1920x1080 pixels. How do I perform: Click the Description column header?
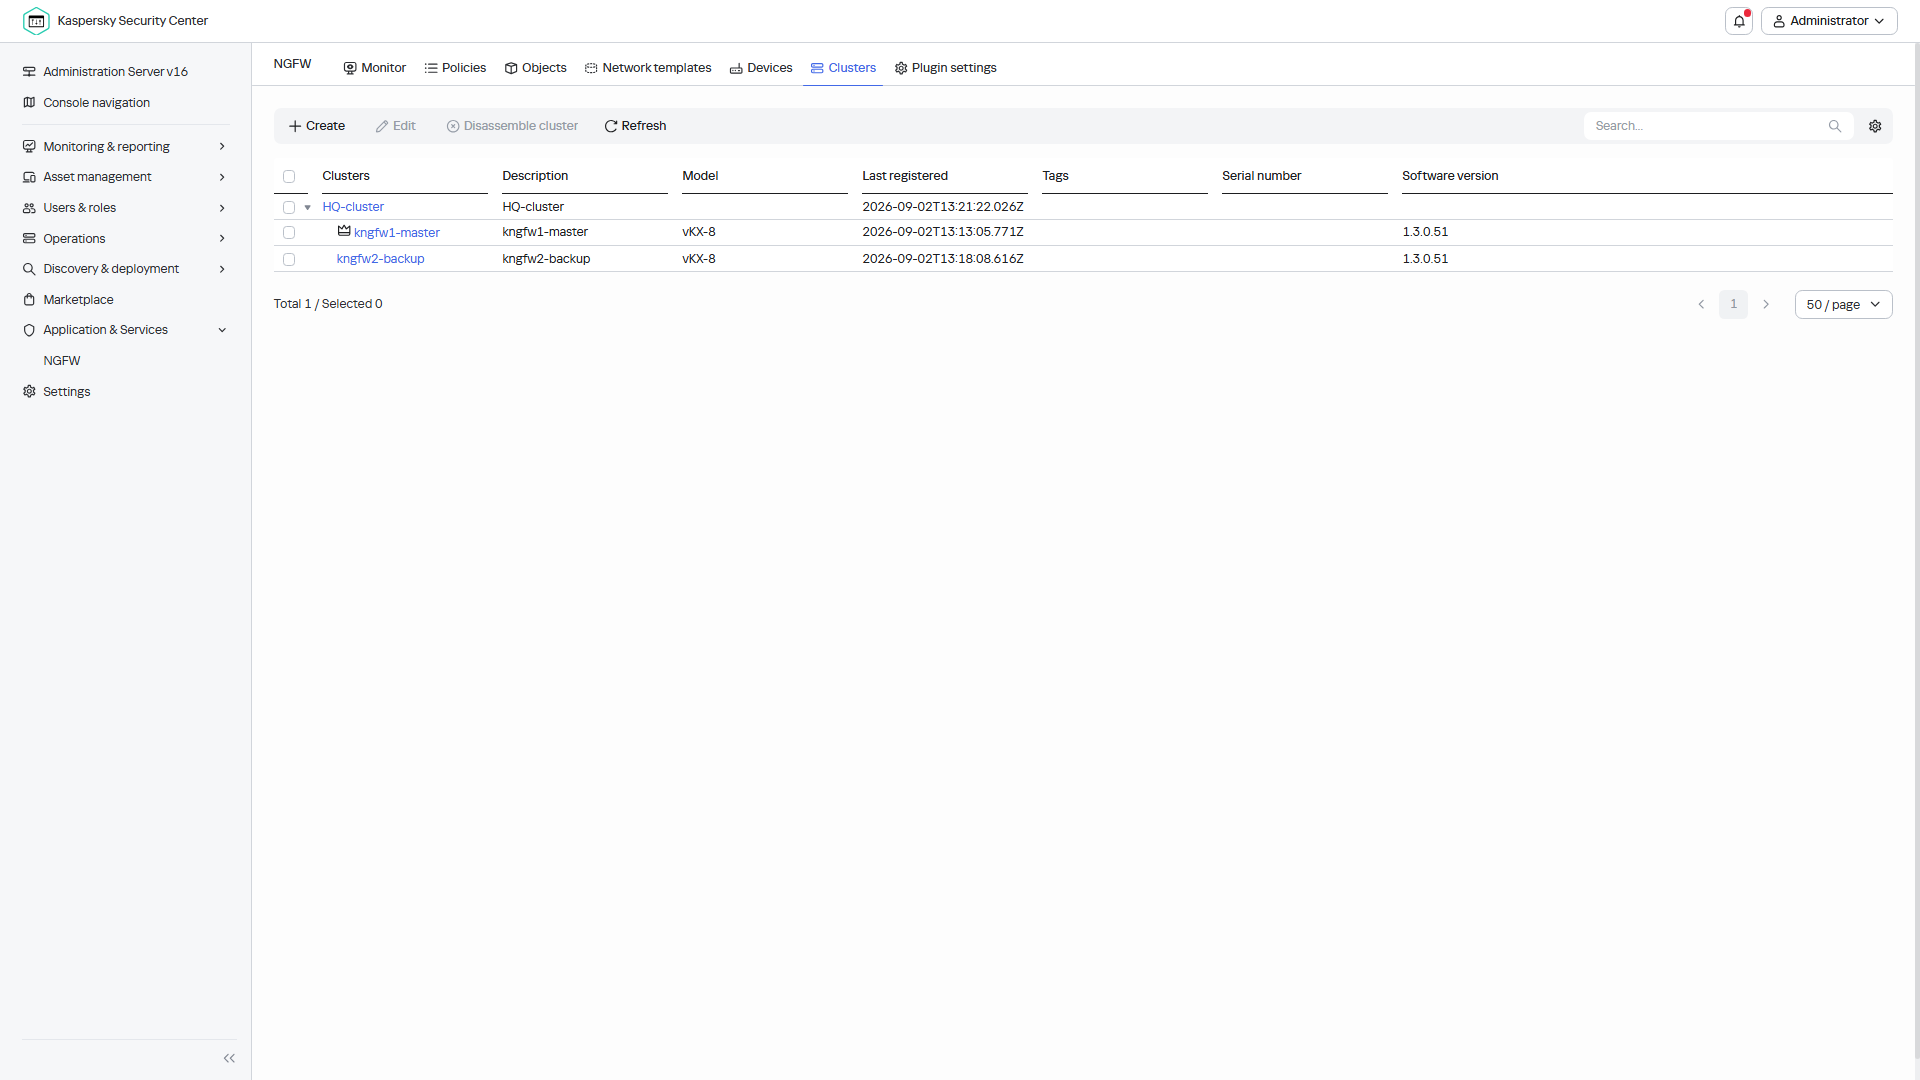pos(535,176)
